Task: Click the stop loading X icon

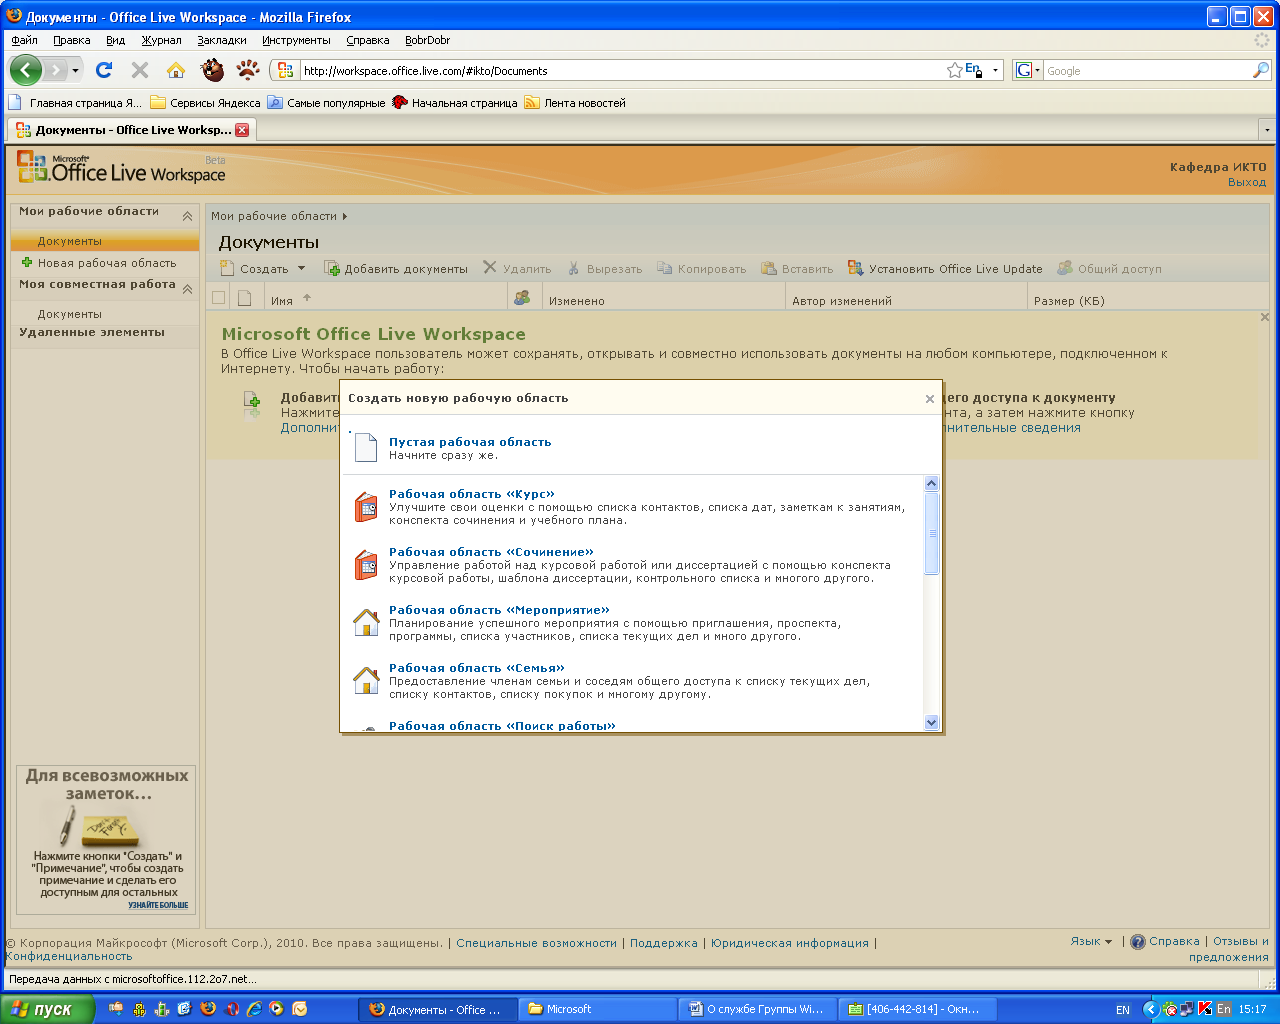Action: coord(140,70)
